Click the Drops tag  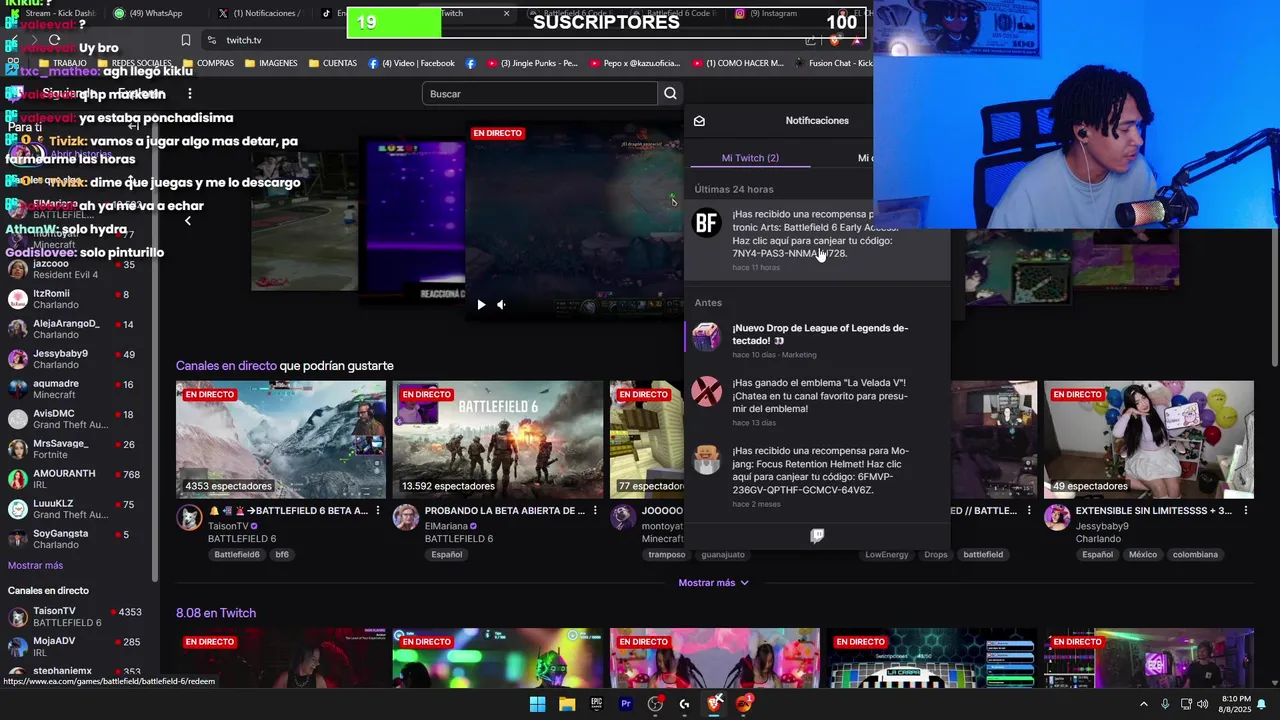[936, 555]
